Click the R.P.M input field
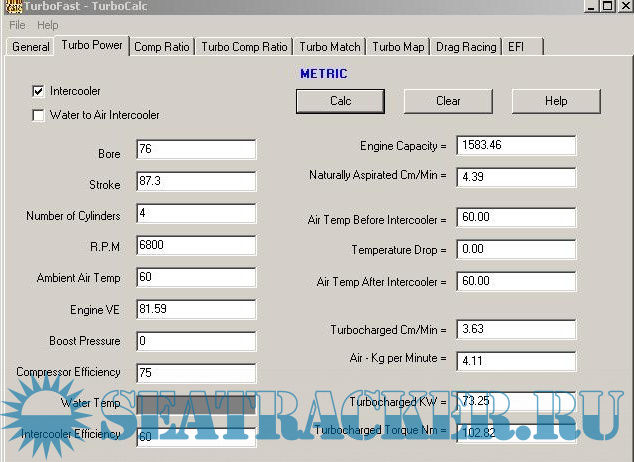Screen dimensions: 634x462 (196, 245)
